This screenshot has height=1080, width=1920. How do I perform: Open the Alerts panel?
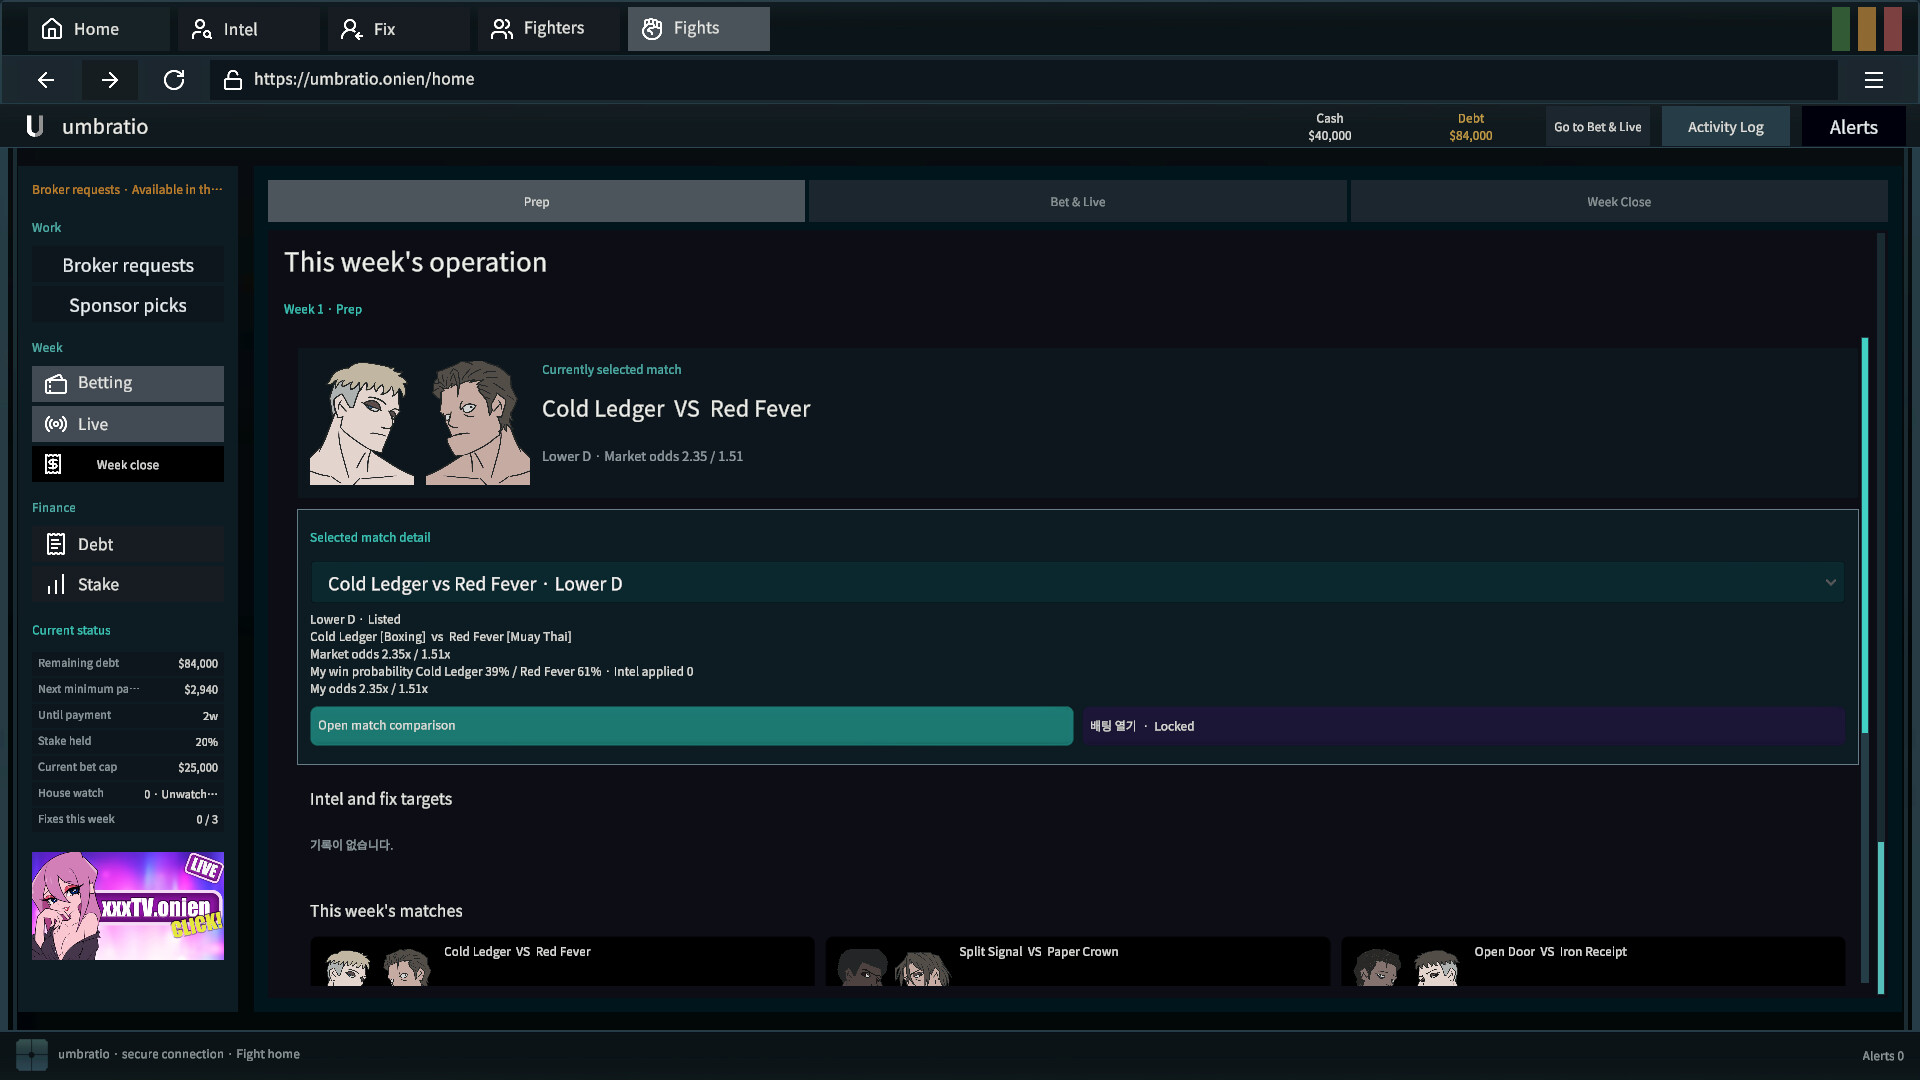point(1854,127)
